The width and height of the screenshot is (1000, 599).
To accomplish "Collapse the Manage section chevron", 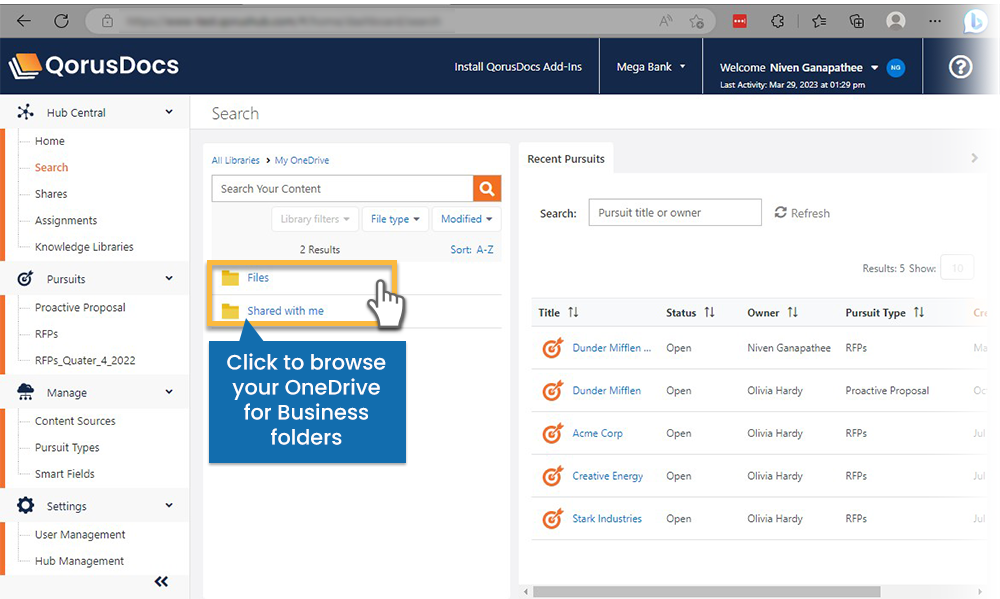I will (x=169, y=392).
